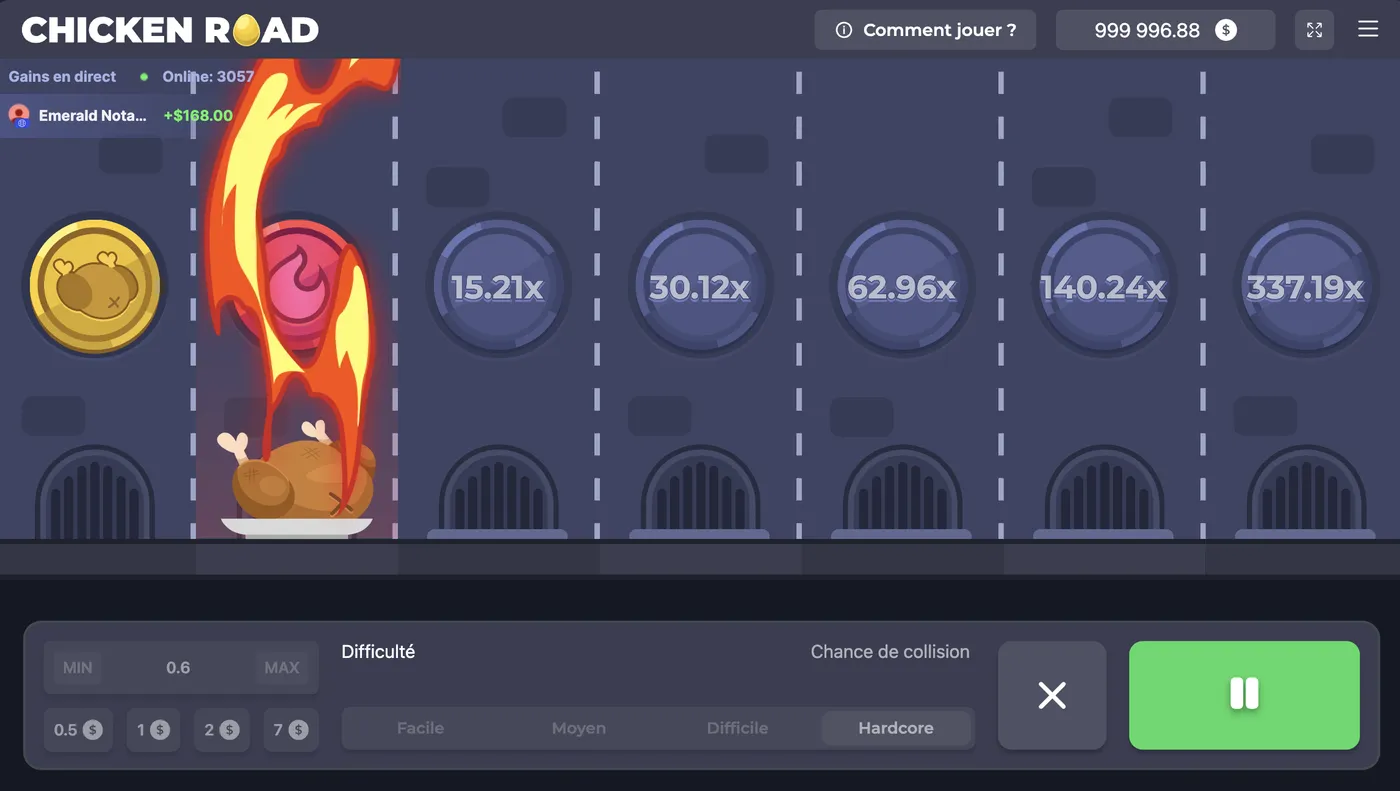Open the hamburger menu
This screenshot has width=1400, height=791.
point(1368,29)
